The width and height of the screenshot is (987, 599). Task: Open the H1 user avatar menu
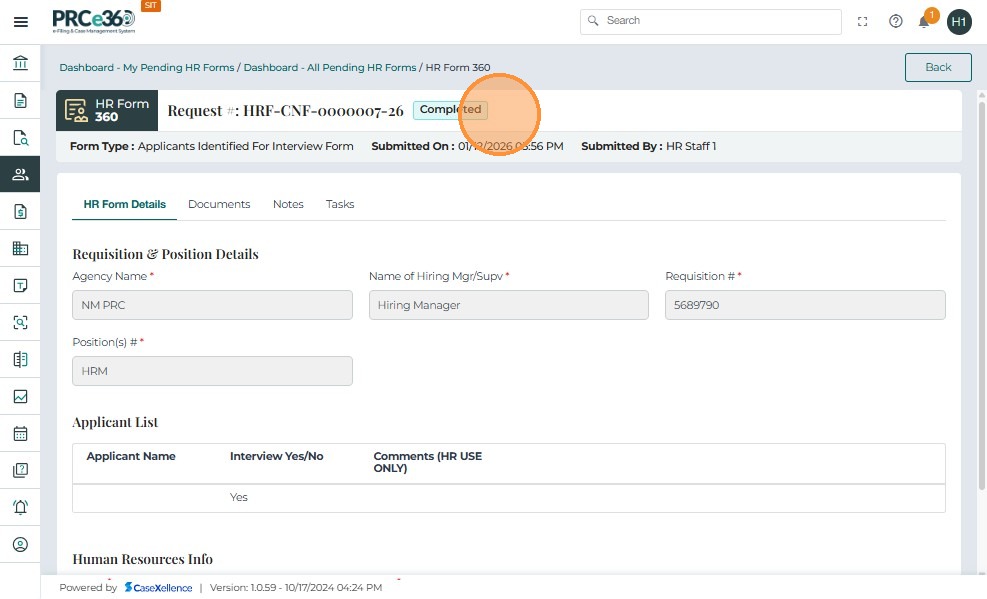tap(959, 21)
